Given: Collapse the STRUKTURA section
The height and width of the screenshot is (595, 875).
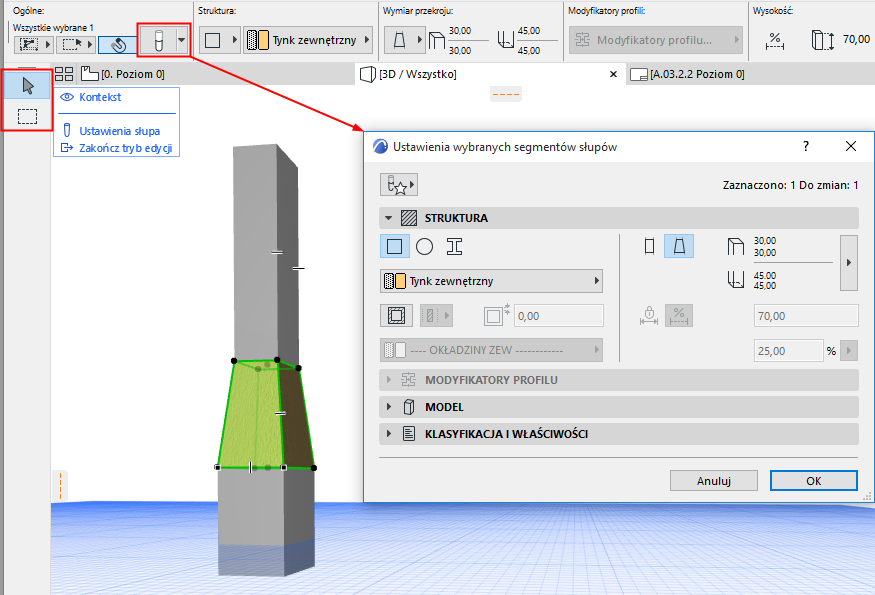Looking at the screenshot, I should (x=388, y=218).
